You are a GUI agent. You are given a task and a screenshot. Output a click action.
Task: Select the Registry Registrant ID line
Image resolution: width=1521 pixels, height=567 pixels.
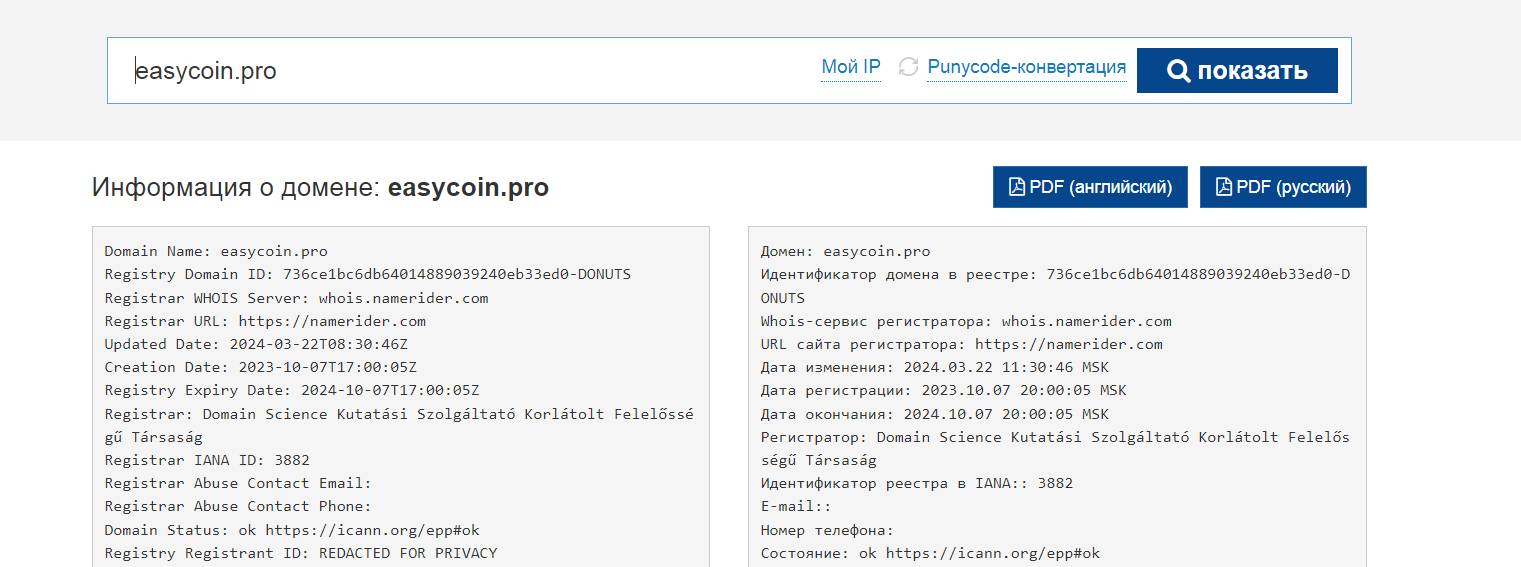301,553
